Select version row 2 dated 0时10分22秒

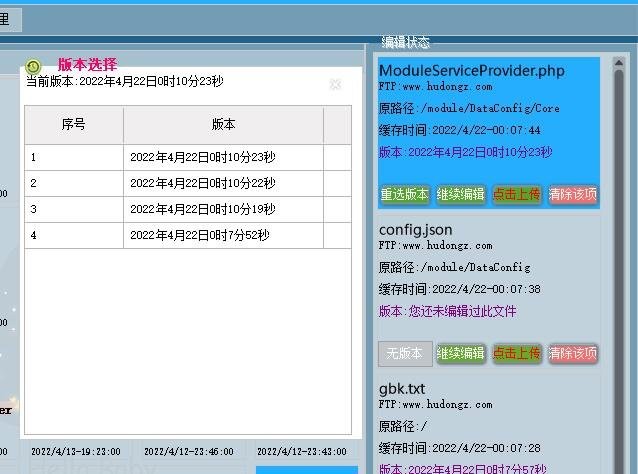(188, 183)
